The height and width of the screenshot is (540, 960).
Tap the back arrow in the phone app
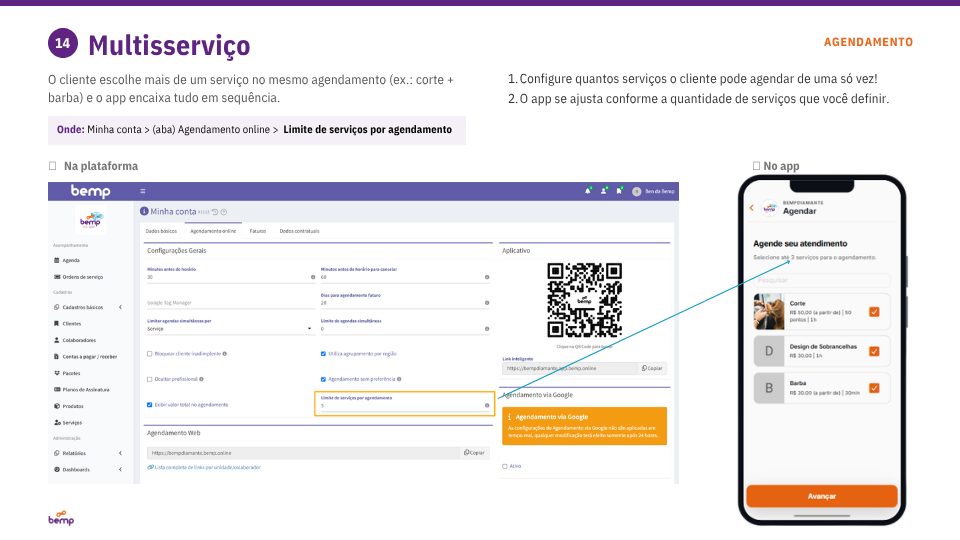coord(752,208)
